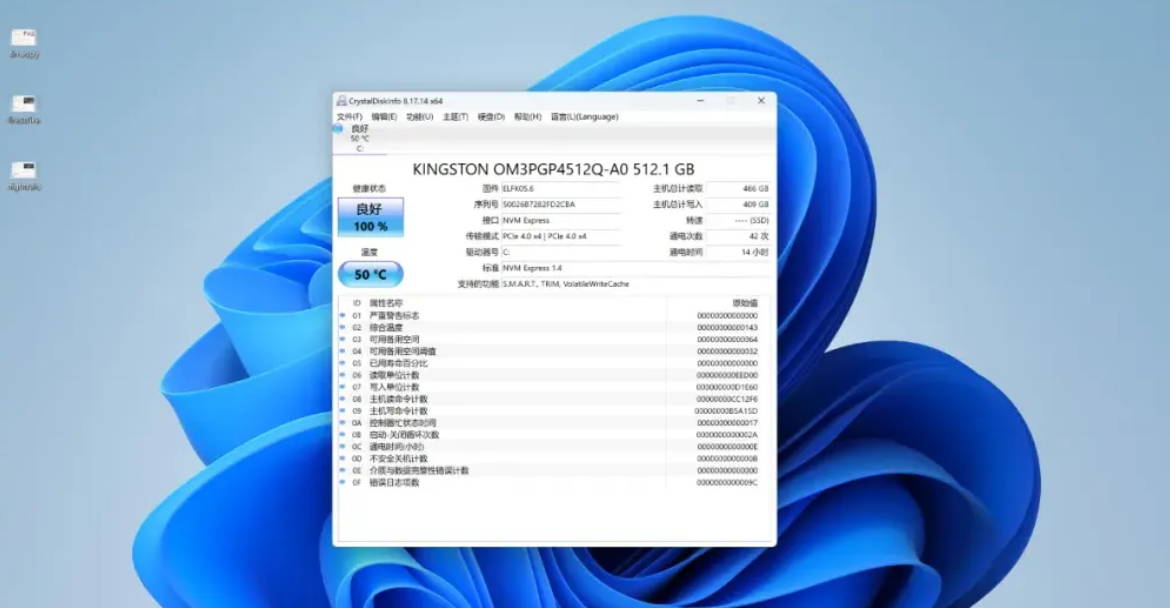This screenshot has height=608, width=1170.
Task: Click the 固件 field showing ELFK05.6
Action: 560,189
